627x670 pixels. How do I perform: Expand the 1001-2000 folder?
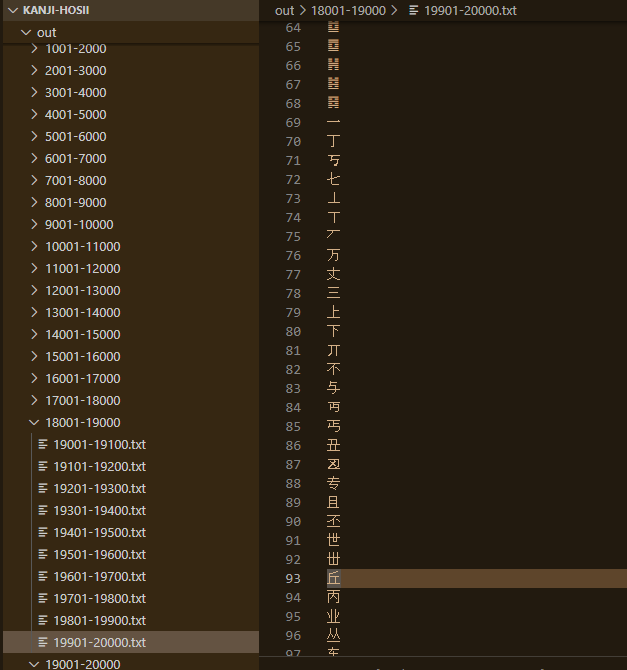coord(76,49)
